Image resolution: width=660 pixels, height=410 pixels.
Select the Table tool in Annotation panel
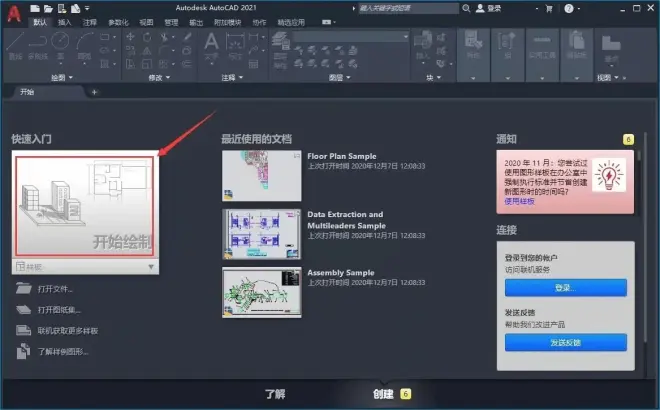pyautogui.click(x=253, y=64)
